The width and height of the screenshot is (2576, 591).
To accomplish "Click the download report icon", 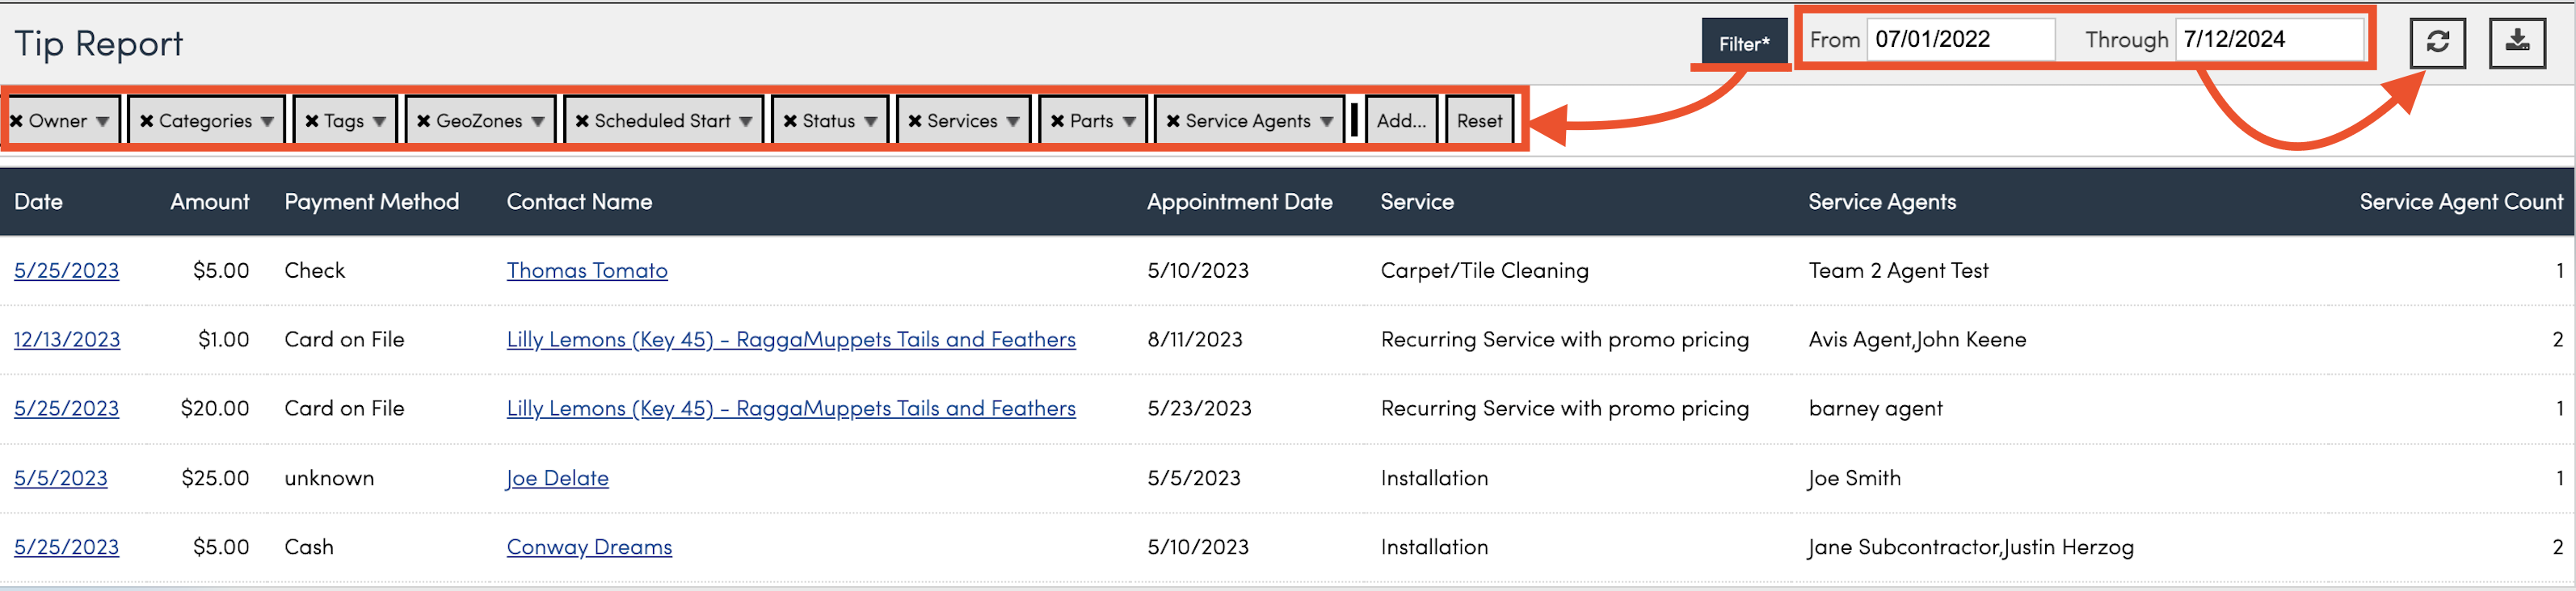I will pyautogui.click(x=2516, y=42).
